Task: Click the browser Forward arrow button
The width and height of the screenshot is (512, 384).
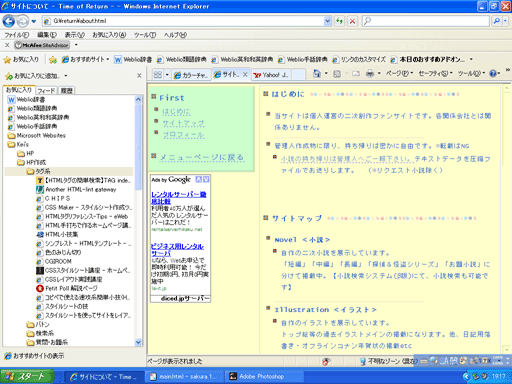Action: point(23,21)
